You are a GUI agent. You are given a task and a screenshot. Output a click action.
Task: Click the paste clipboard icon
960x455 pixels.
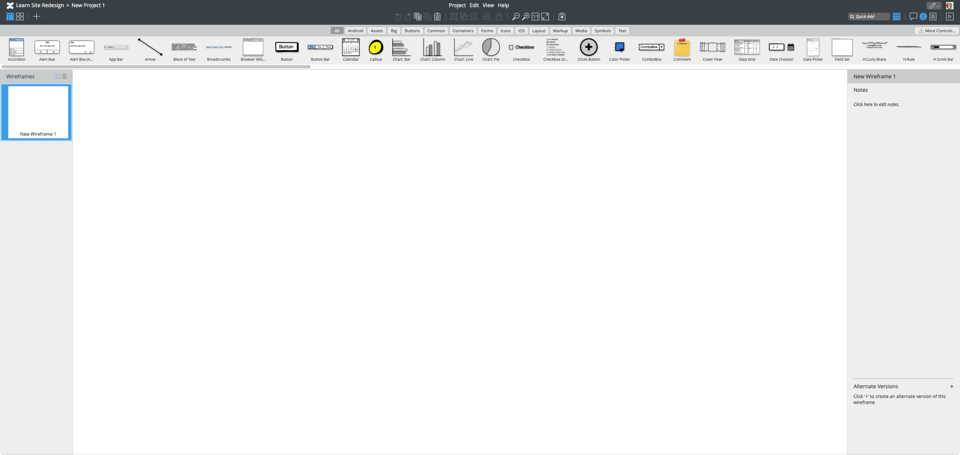pos(437,17)
